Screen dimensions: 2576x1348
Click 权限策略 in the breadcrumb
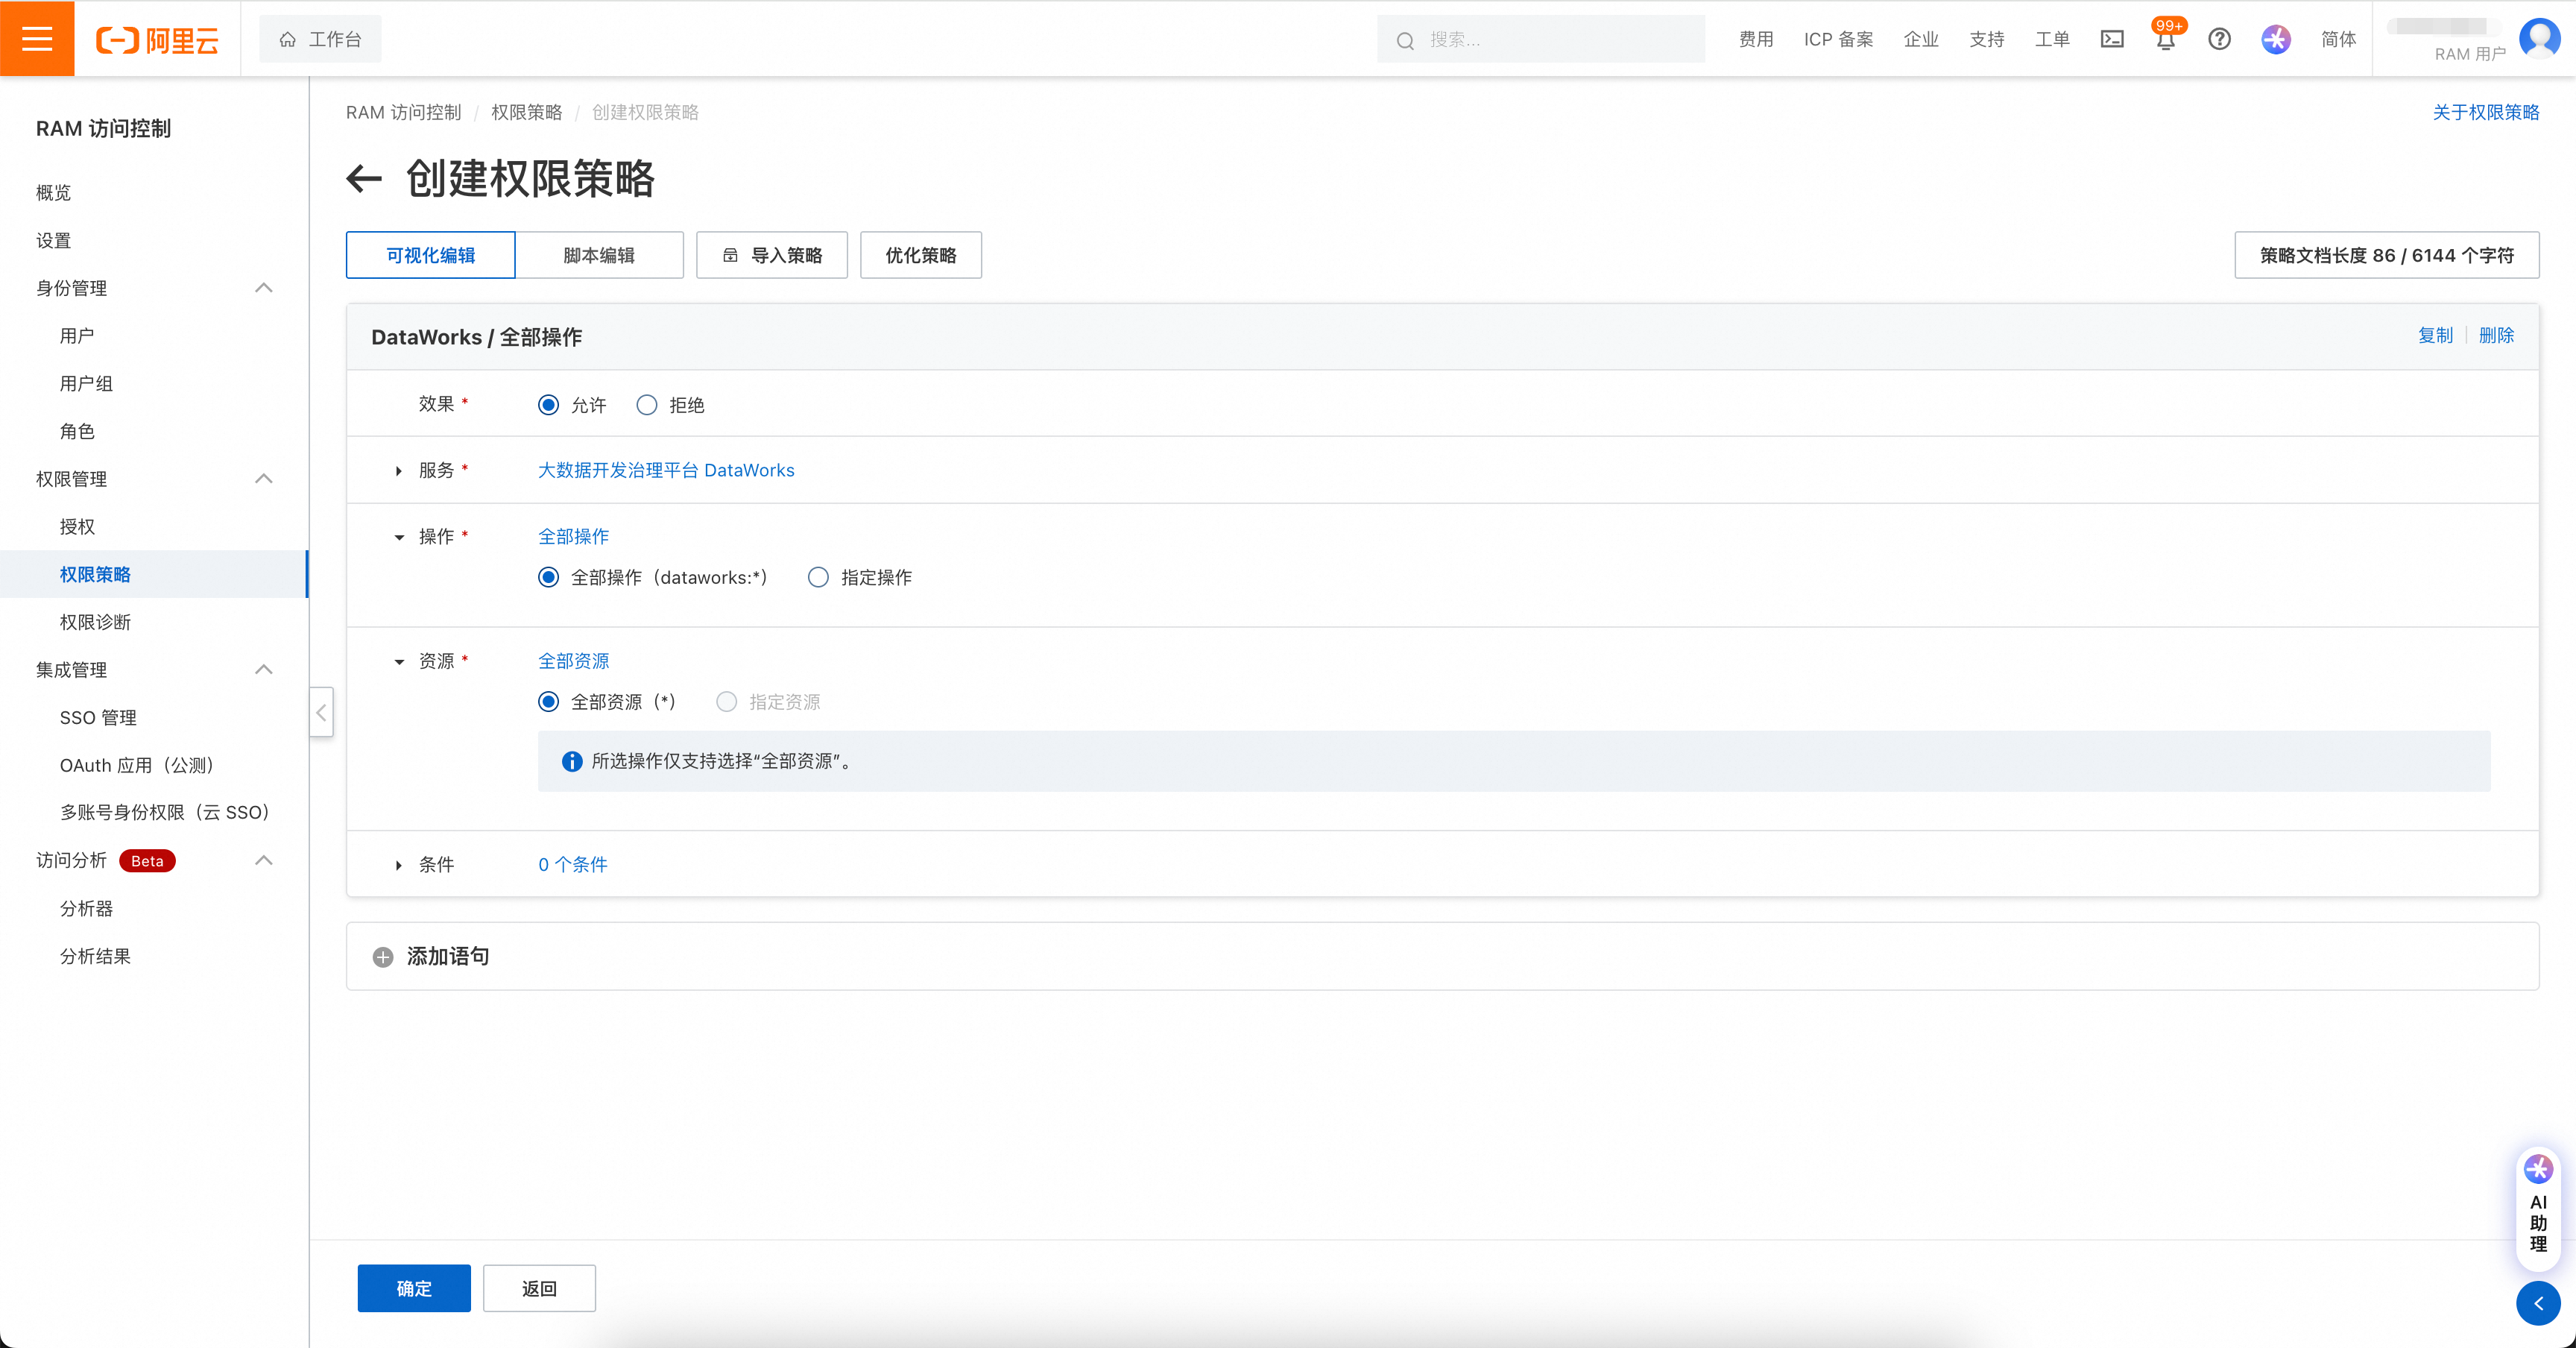[x=527, y=112]
